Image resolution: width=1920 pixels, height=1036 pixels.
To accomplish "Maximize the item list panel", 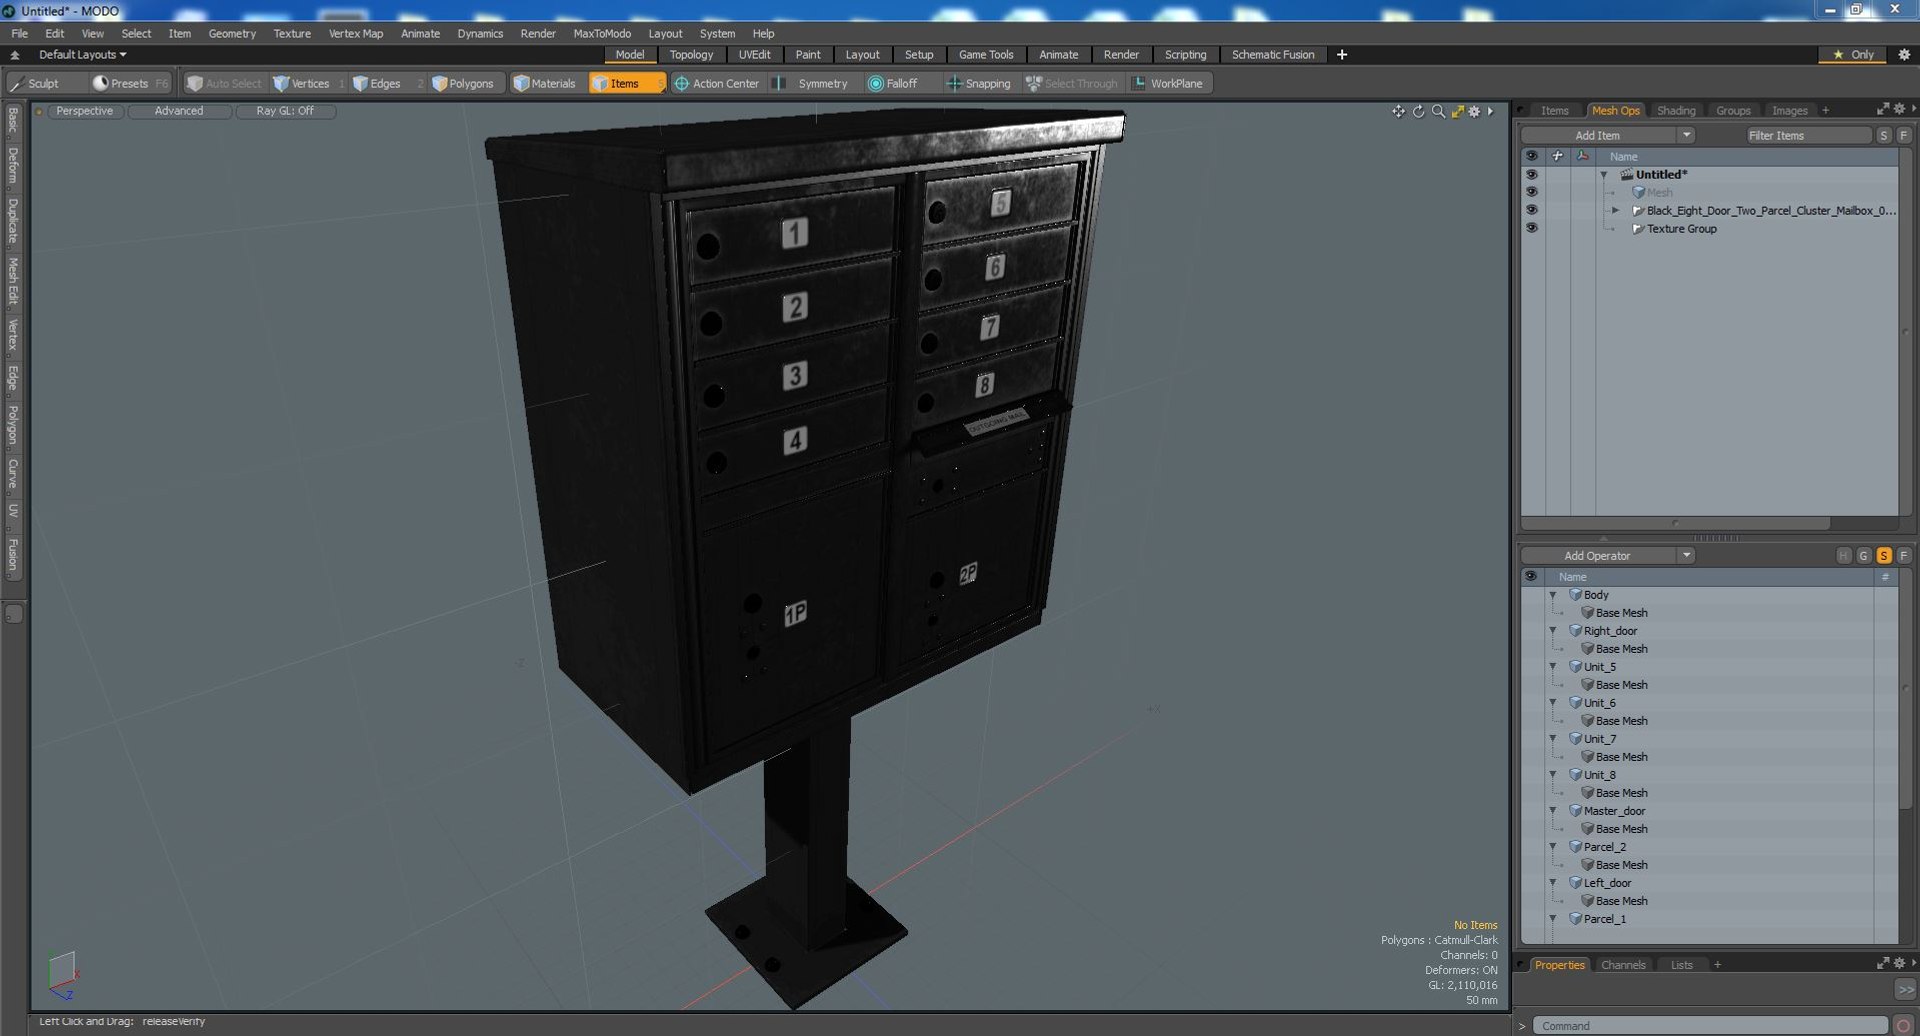I will pyautogui.click(x=1883, y=109).
